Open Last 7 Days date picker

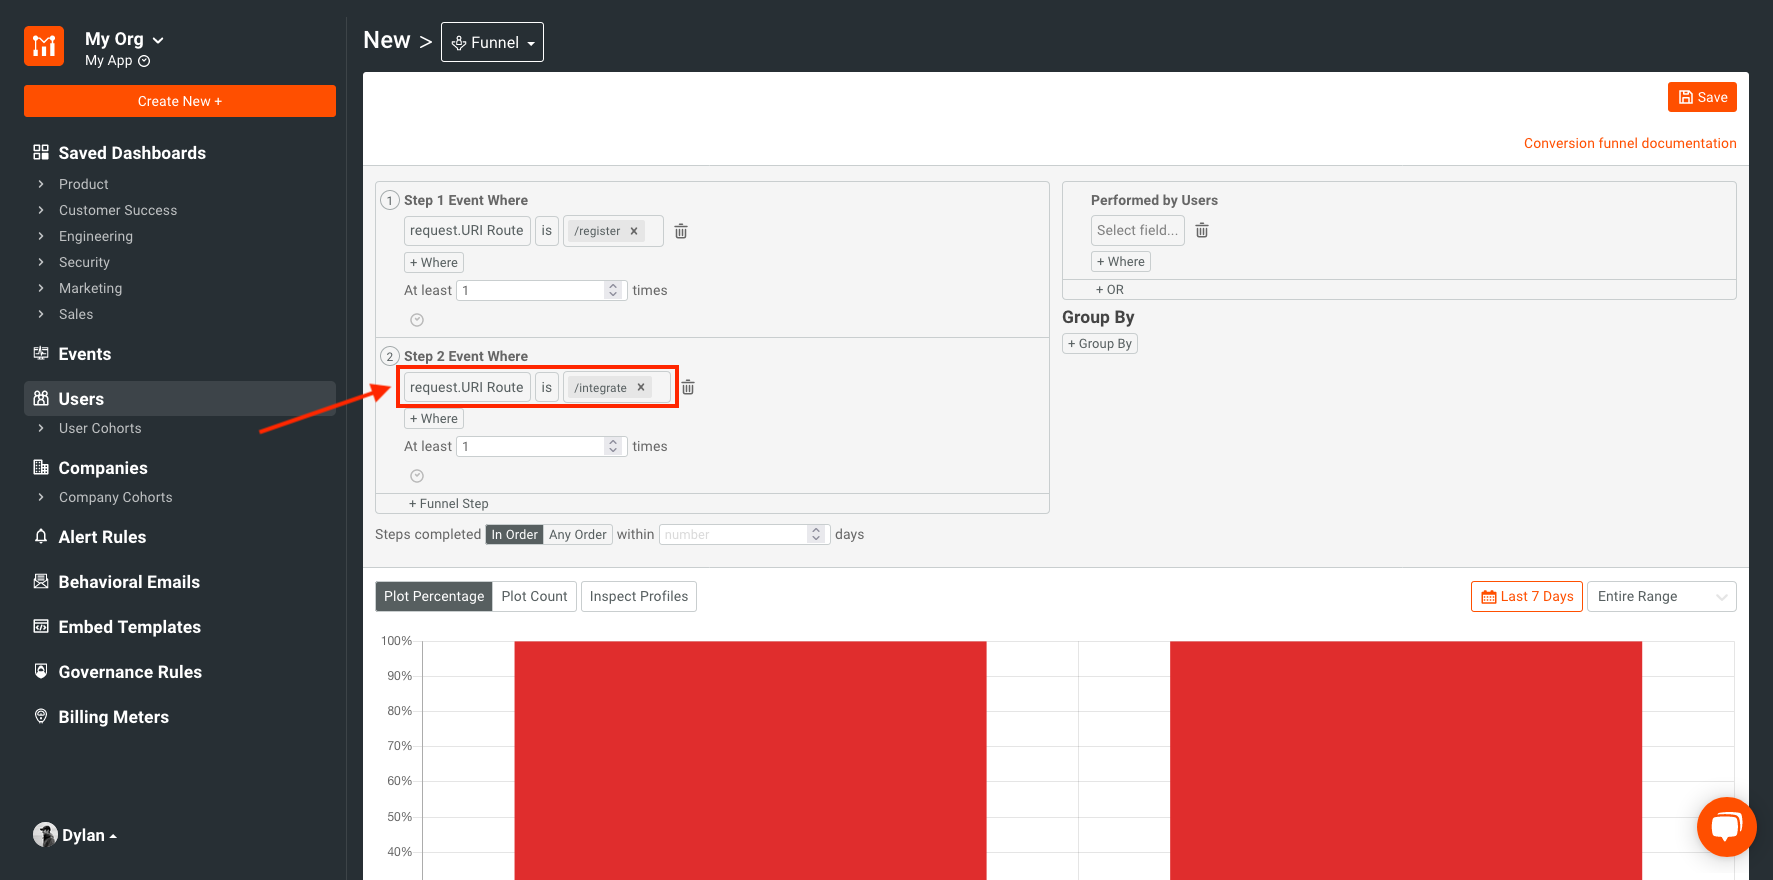(x=1527, y=596)
